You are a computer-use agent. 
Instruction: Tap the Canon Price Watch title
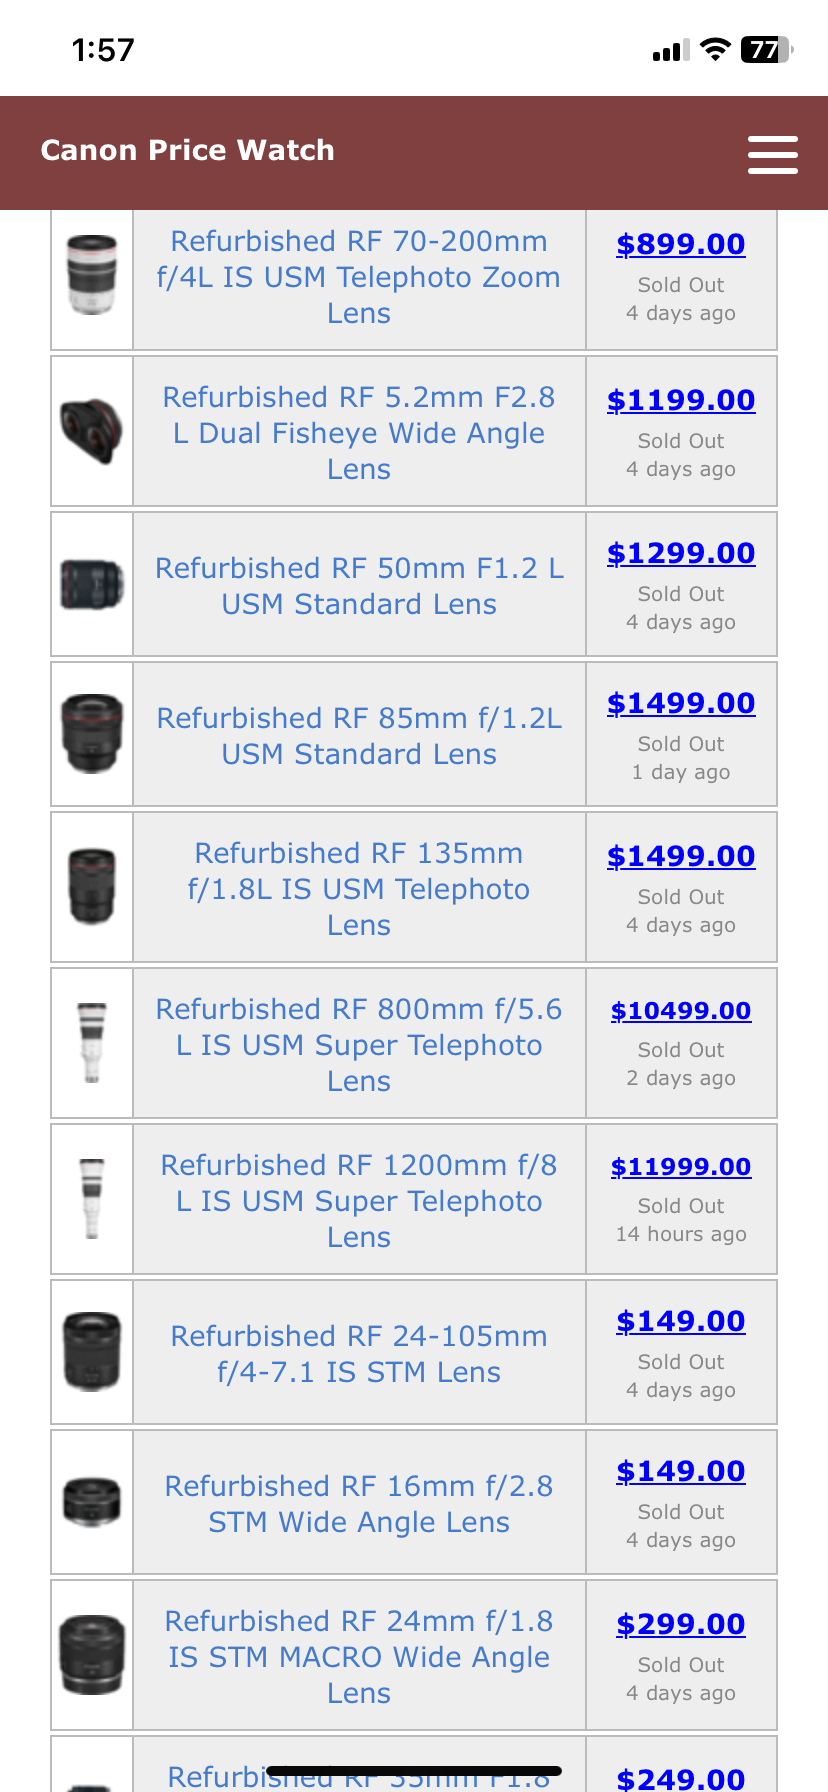tap(188, 150)
